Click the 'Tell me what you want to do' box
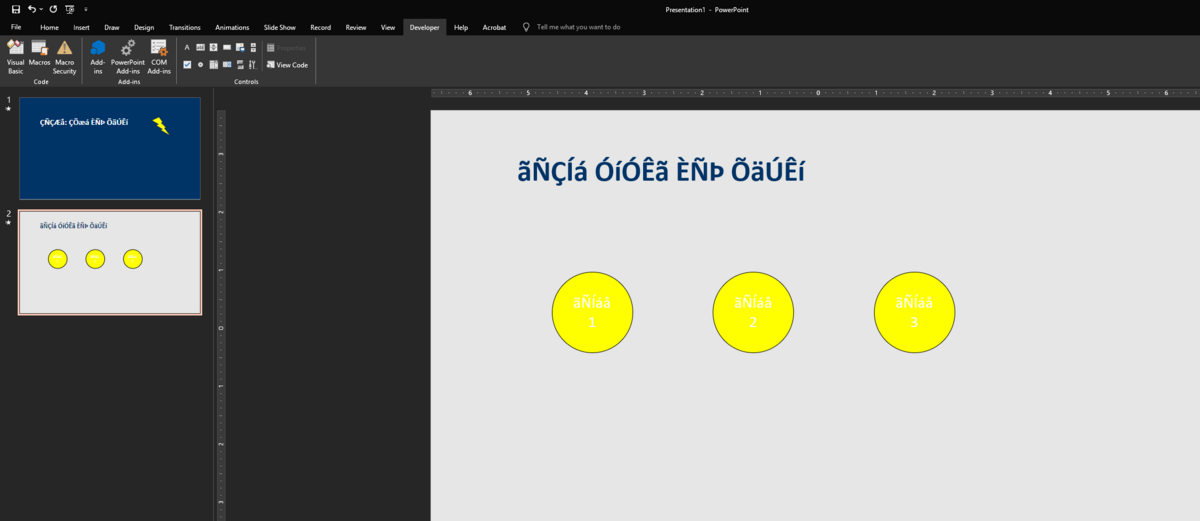 [578, 27]
